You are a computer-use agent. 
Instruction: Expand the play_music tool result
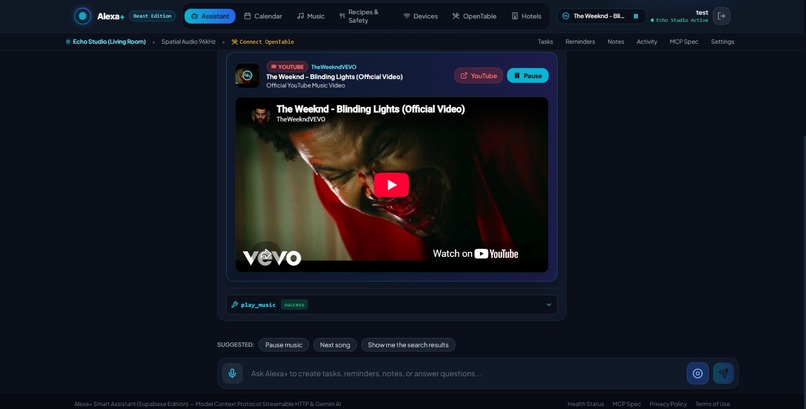click(391, 305)
